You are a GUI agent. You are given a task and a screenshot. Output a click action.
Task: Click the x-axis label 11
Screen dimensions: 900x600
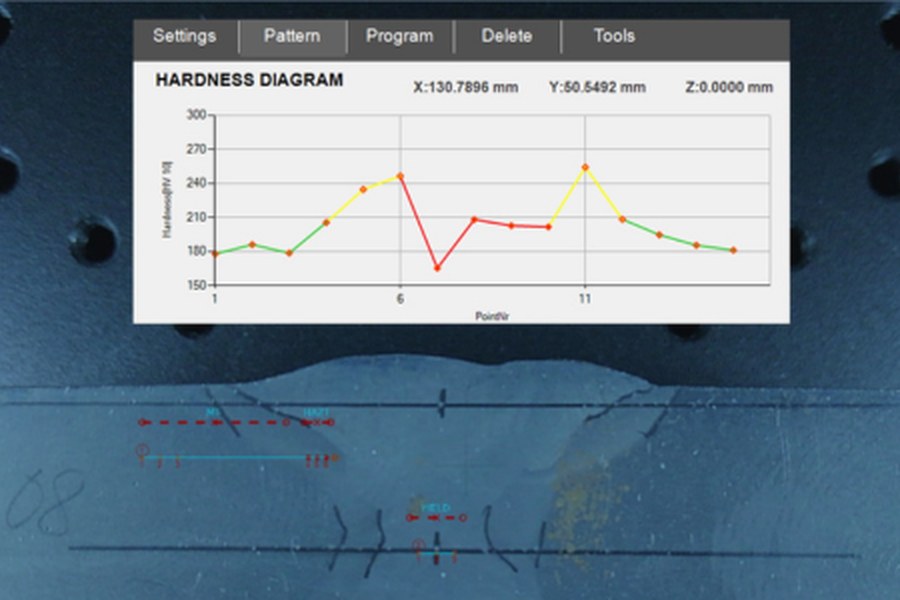click(584, 299)
